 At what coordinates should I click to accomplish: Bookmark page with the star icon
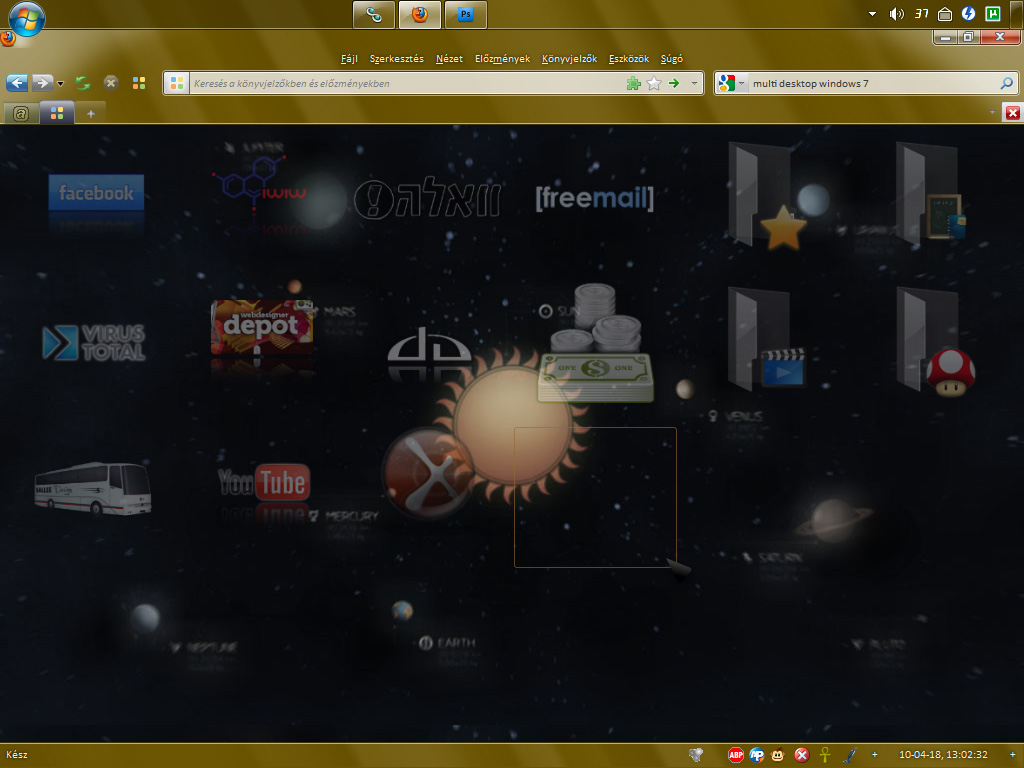click(654, 84)
